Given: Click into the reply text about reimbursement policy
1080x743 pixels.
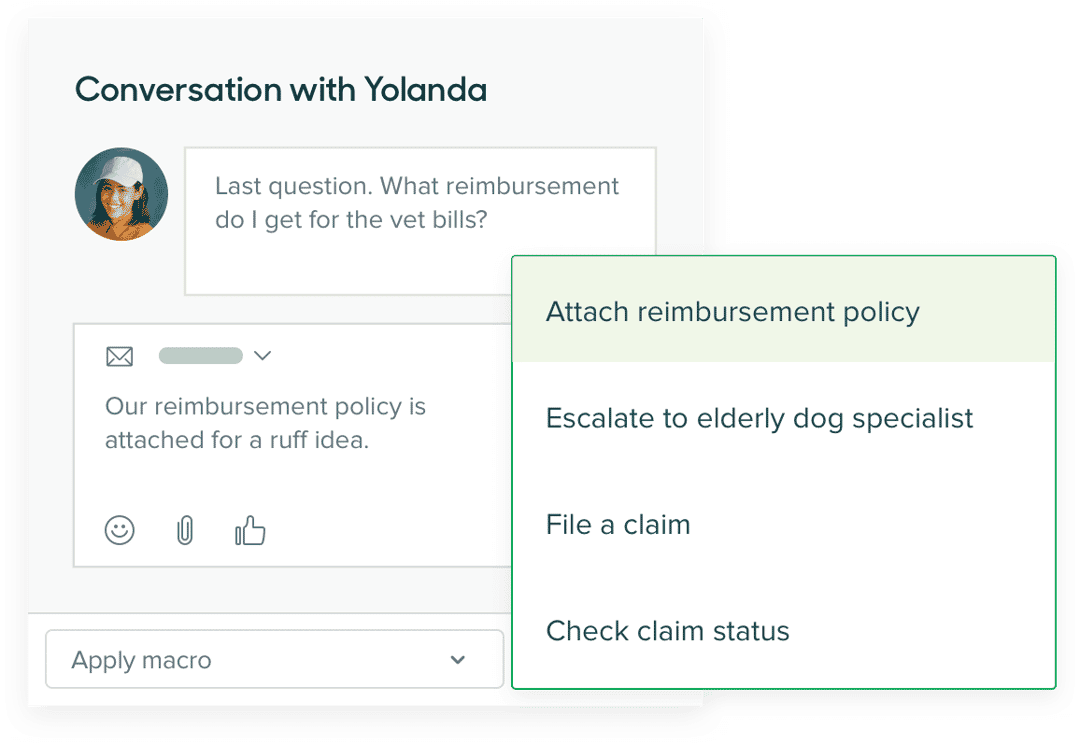Looking at the screenshot, I should (x=265, y=423).
